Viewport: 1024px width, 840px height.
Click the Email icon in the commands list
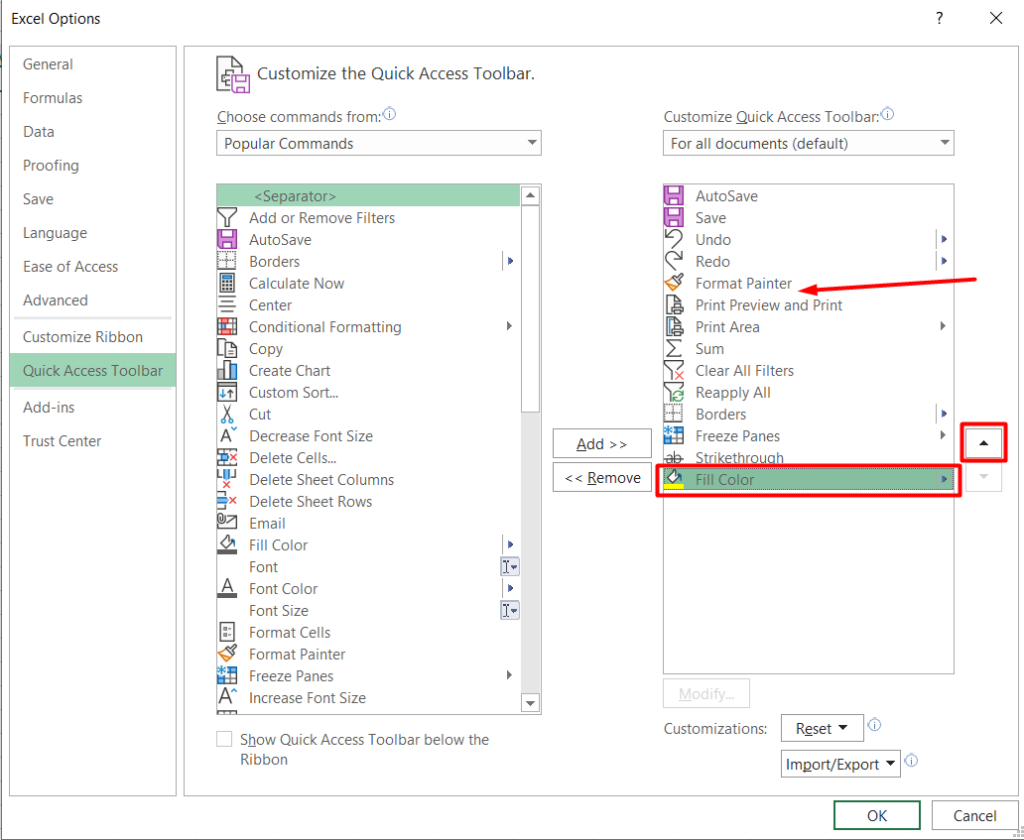point(227,523)
